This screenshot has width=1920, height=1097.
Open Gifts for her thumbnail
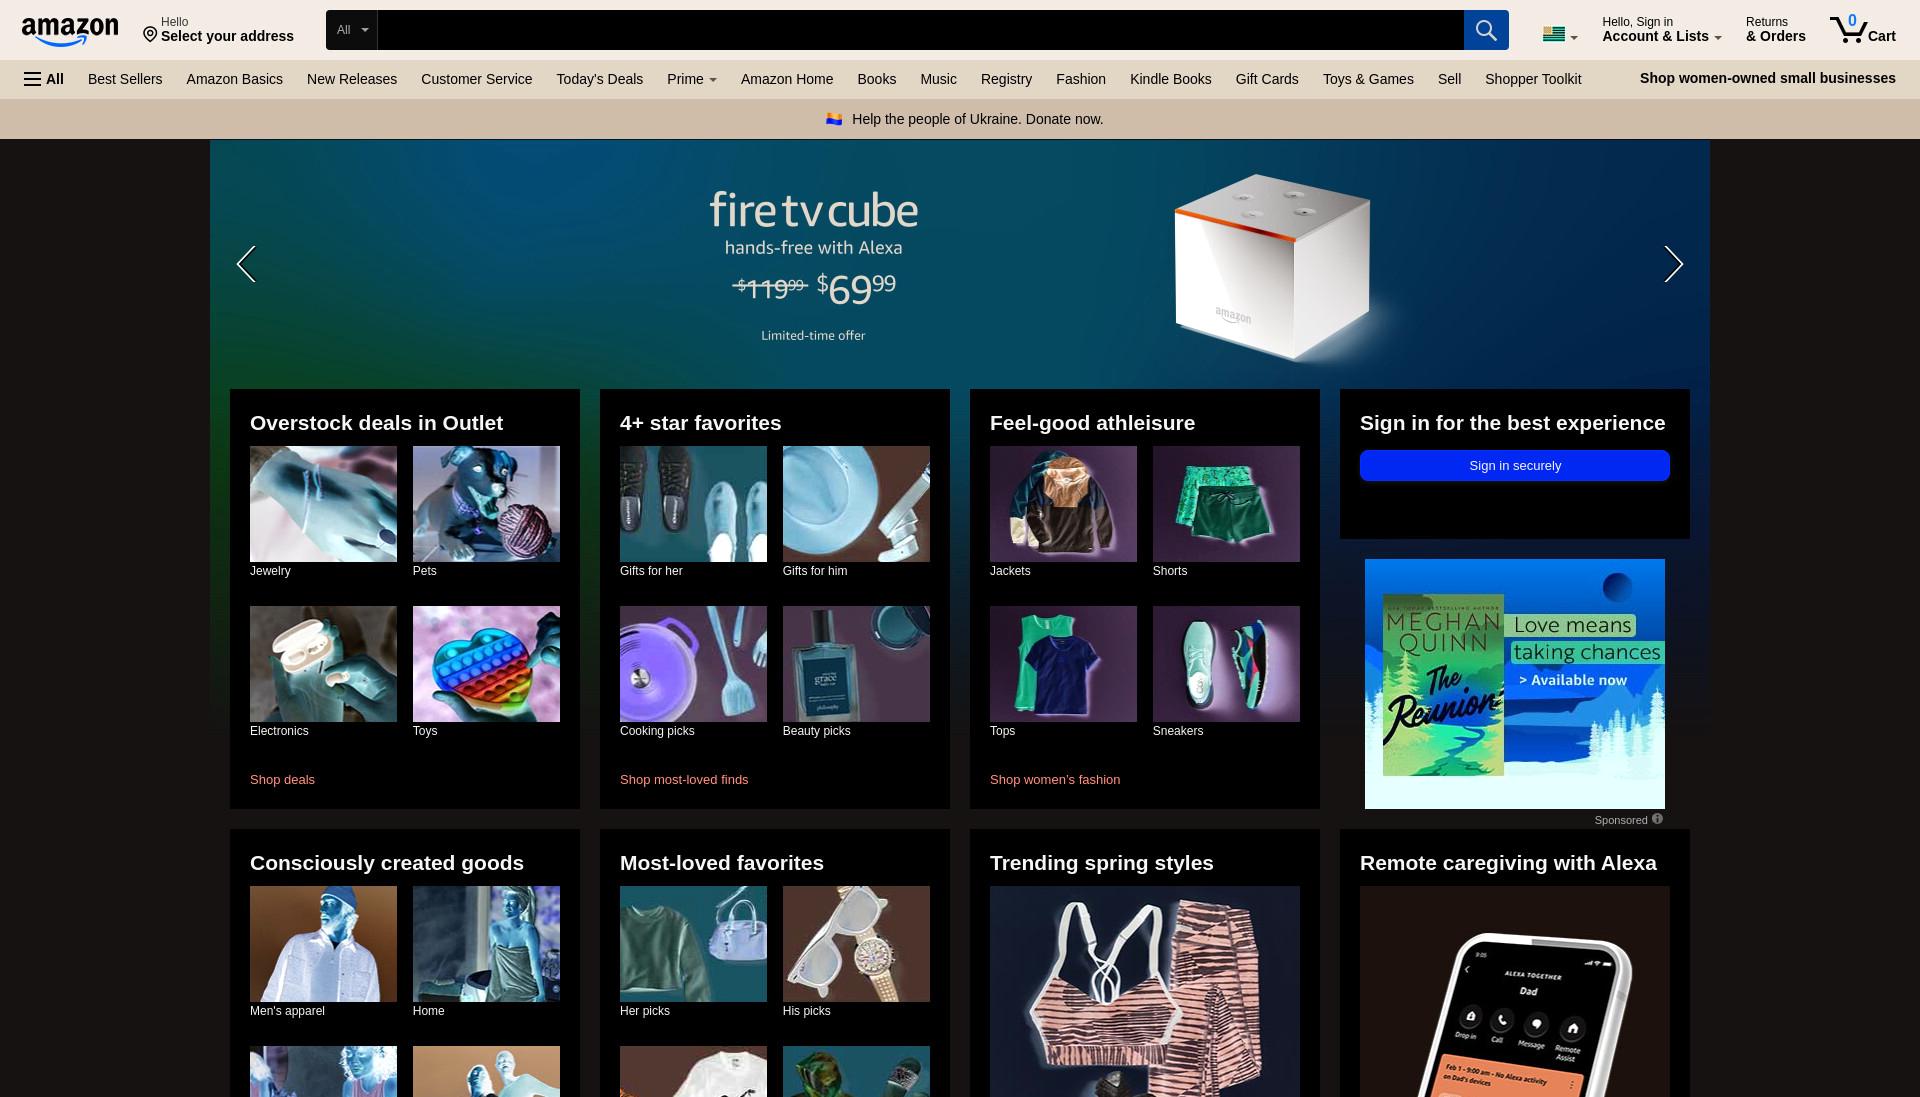pyautogui.click(x=693, y=504)
